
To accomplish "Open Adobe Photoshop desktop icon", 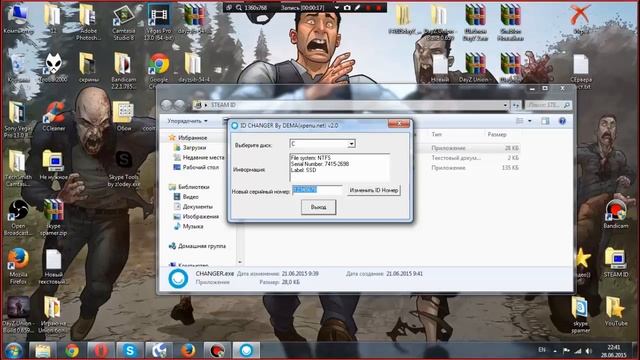I will 88,22.
